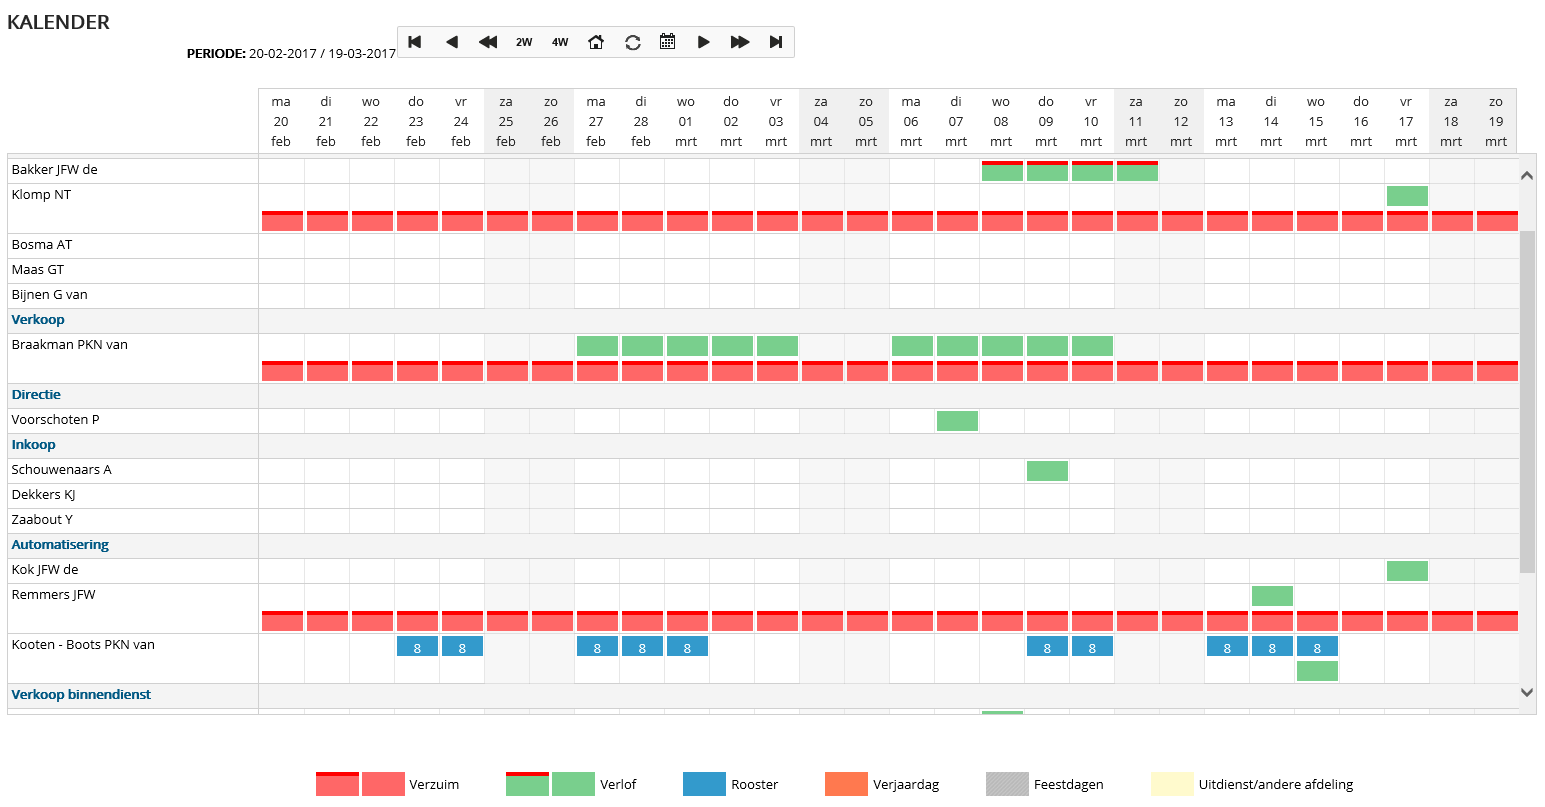Select the Automatisering department header
The image size is (1545, 807).
tap(60, 545)
